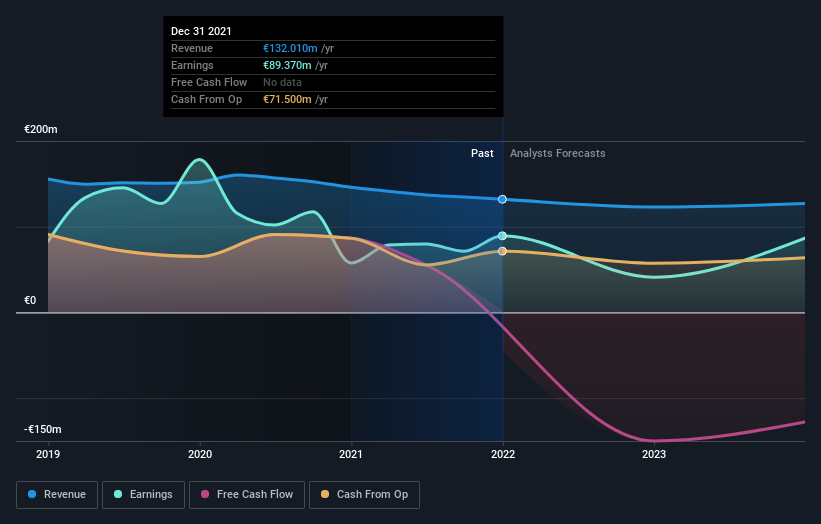The width and height of the screenshot is (821, 524).
Task: Toggle the Revenue legend button
Action: pos(57,495)
